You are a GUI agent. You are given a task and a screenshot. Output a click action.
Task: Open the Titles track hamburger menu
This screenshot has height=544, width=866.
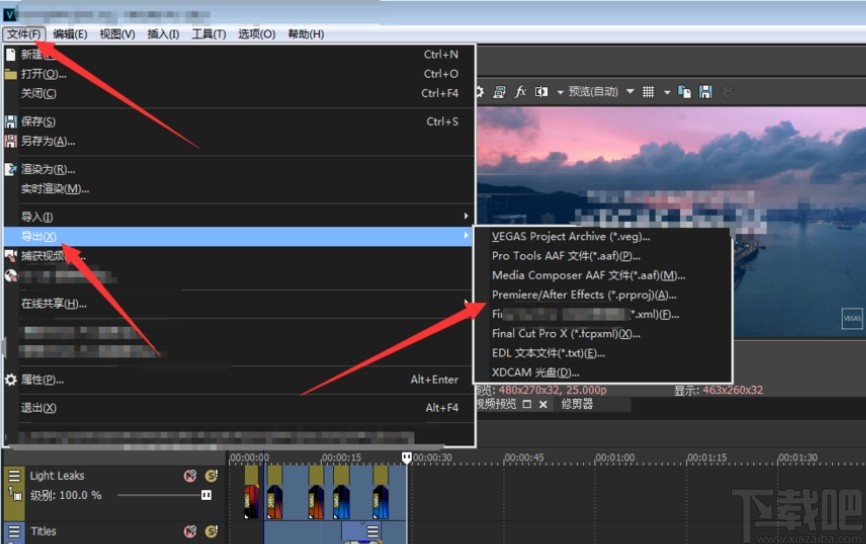coord(14,531)
